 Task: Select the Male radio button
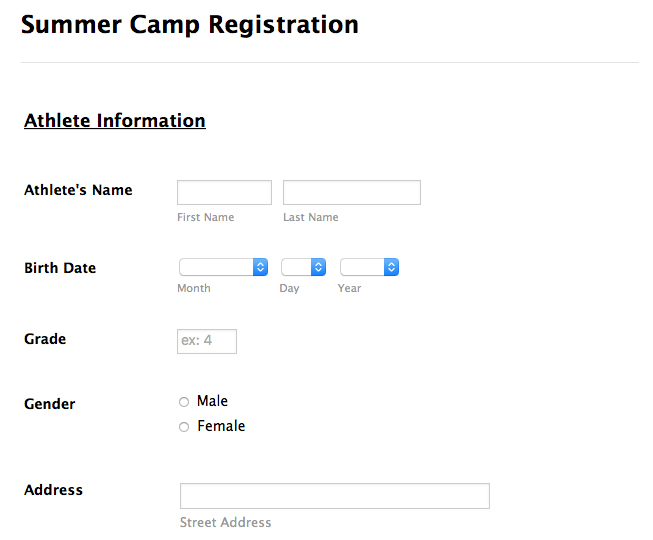click(x=183, y=402)
